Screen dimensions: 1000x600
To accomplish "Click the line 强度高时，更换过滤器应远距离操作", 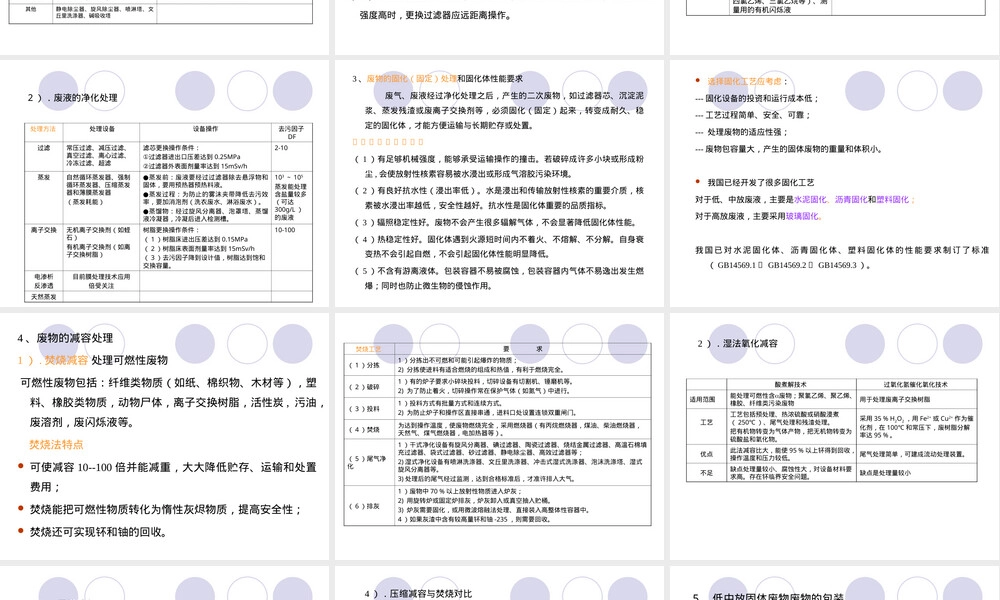I will [x=436, y=15].
